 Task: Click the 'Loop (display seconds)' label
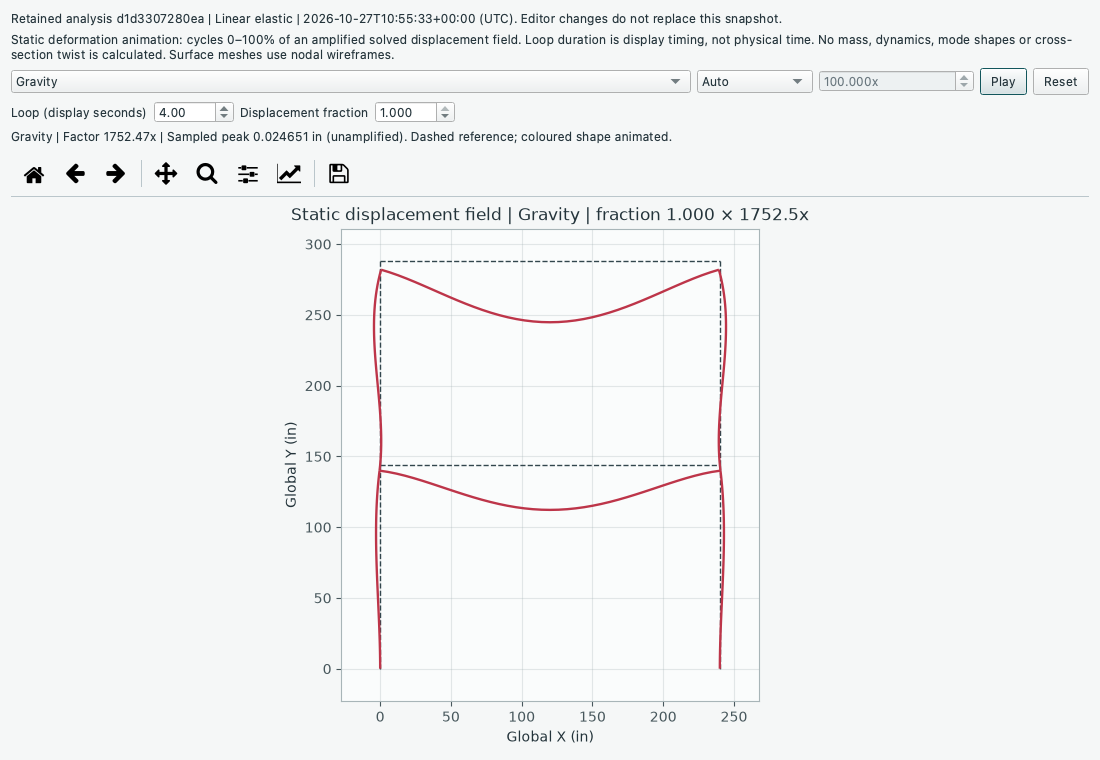click(x=79, y=112)
